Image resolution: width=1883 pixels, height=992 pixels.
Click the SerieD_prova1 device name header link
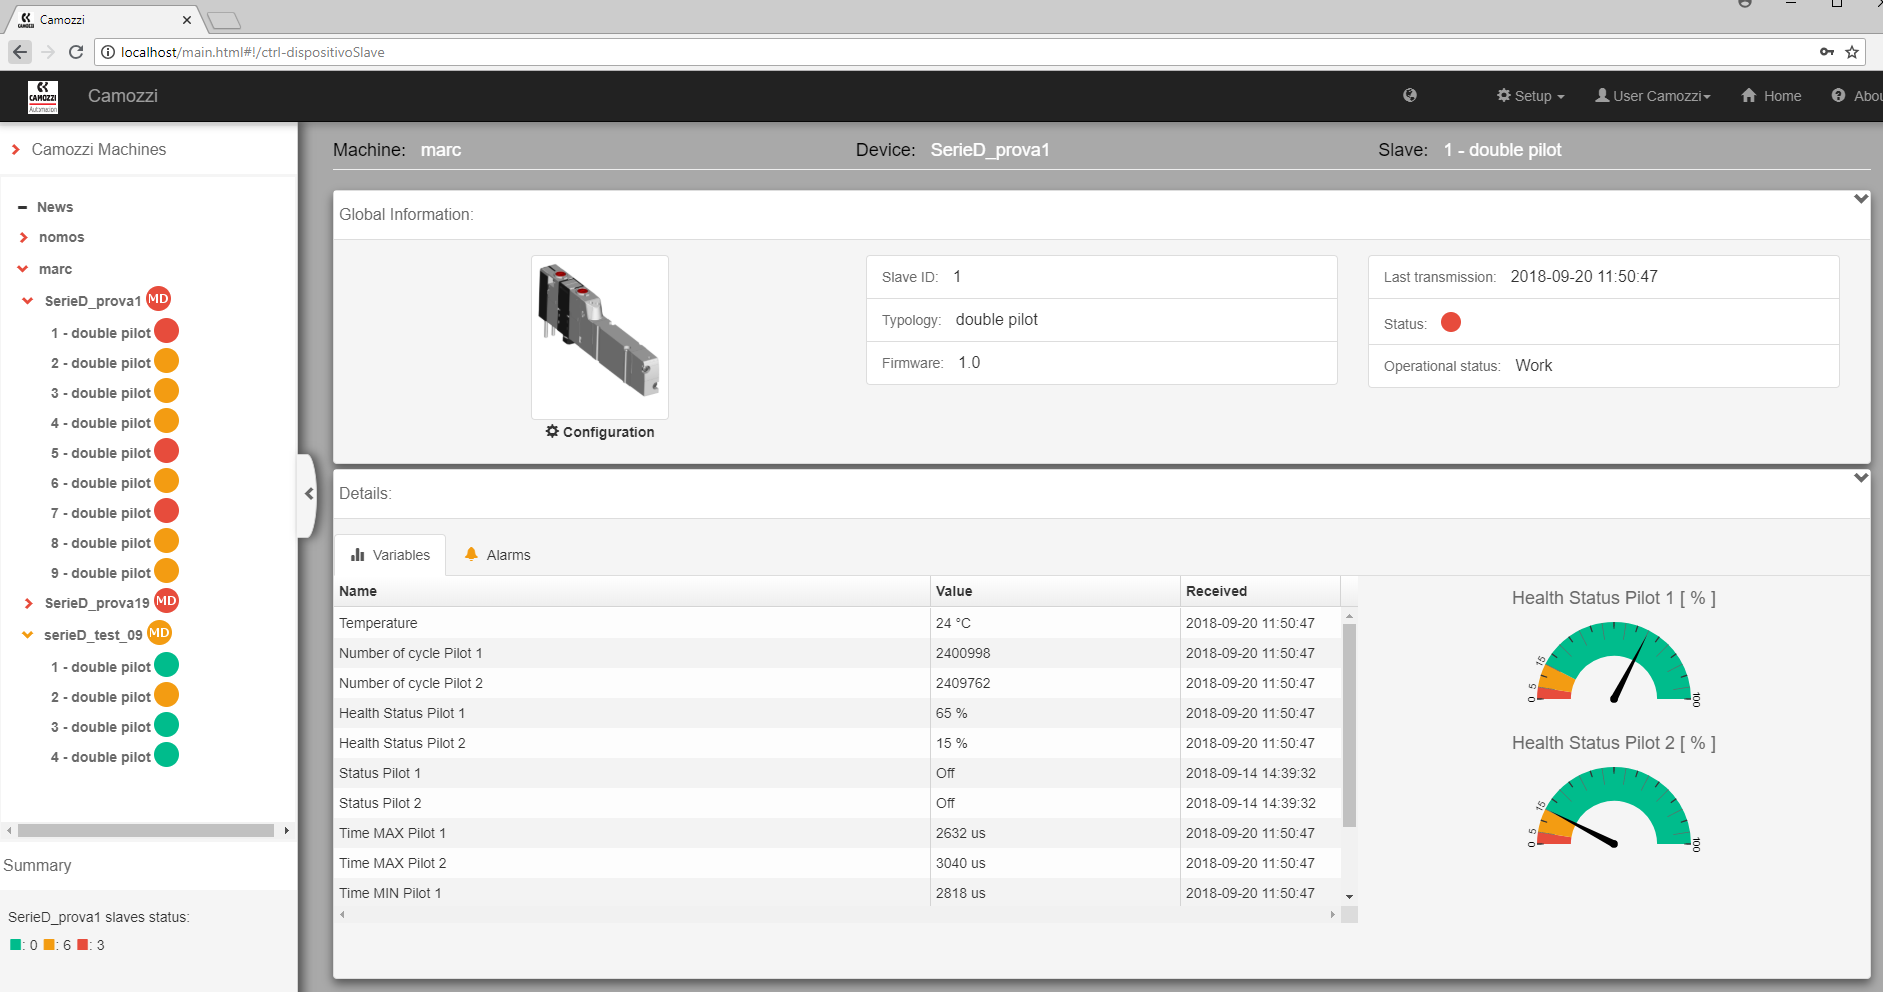click(x=990, y=150)
